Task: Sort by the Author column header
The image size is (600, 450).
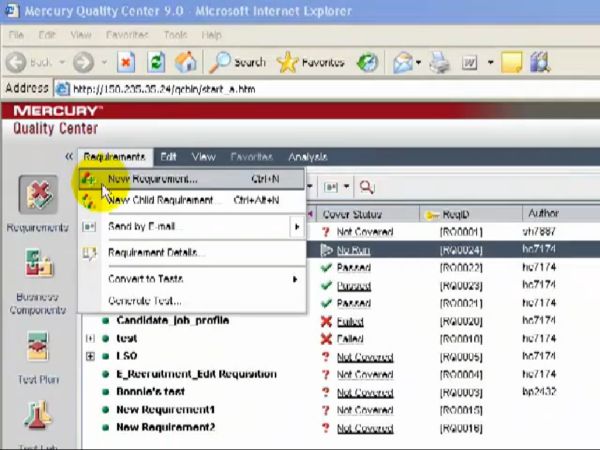Action: click(x=561, y=214)
